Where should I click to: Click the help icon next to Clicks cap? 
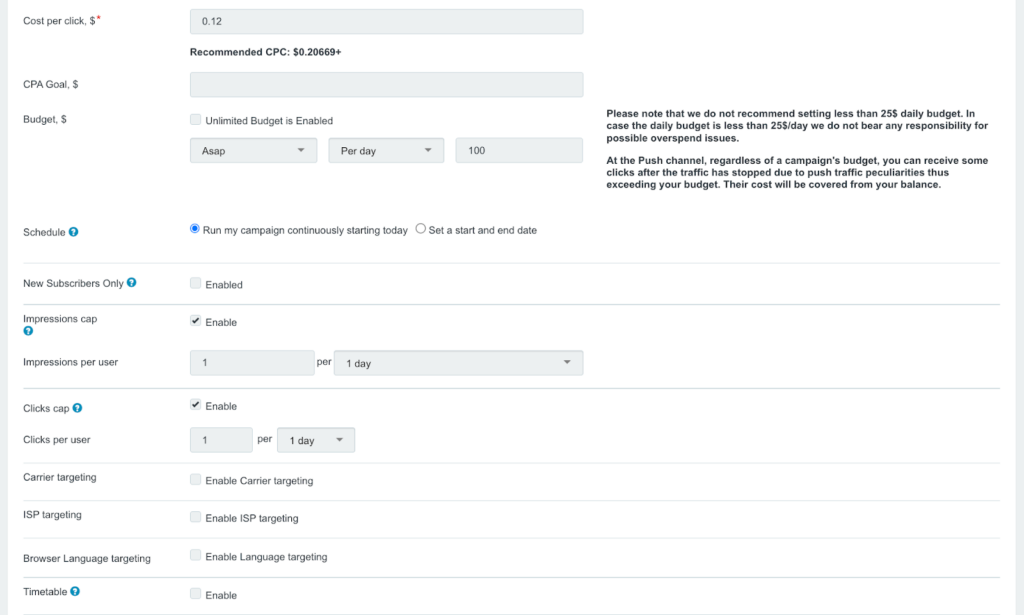click(78, 408)
